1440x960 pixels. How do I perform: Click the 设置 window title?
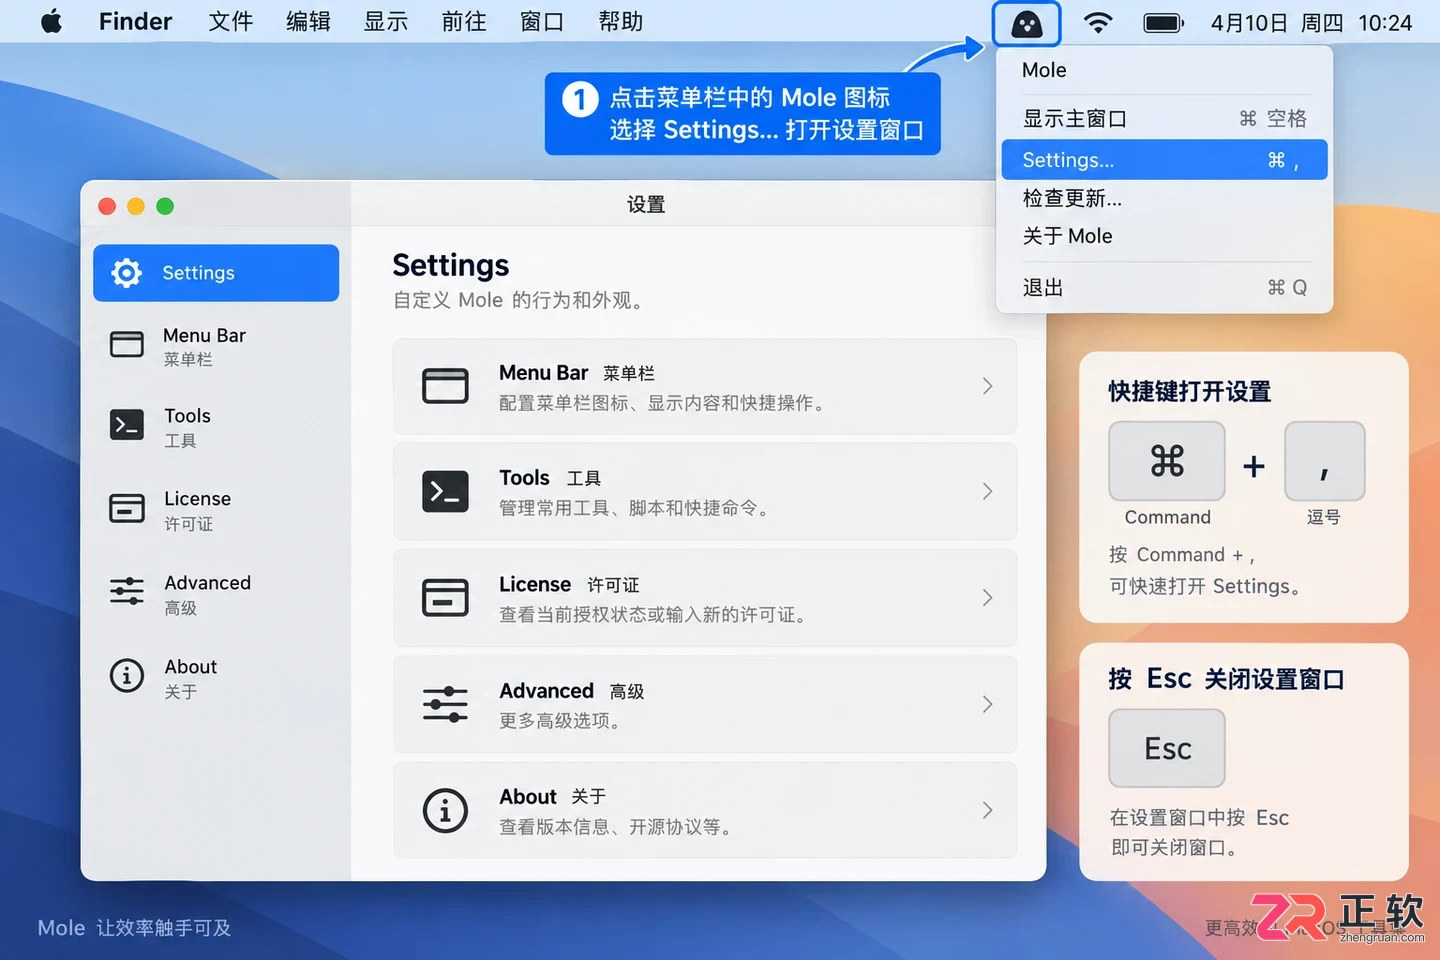tap(646, 204)
